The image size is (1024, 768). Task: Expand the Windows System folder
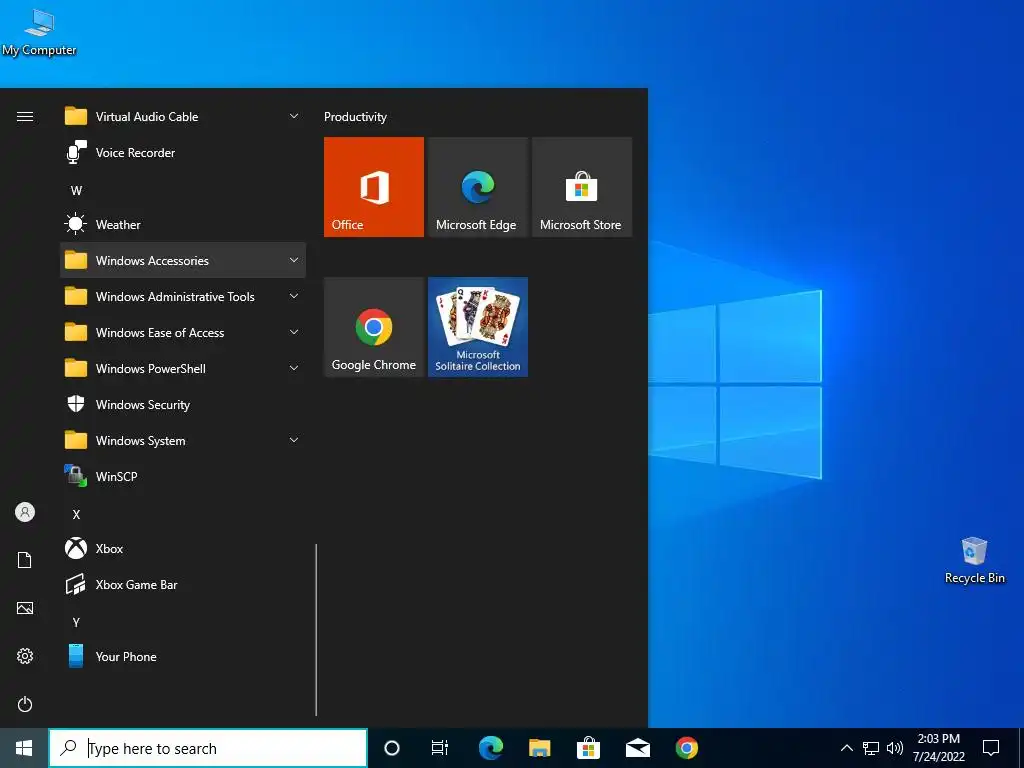point(183,441)
